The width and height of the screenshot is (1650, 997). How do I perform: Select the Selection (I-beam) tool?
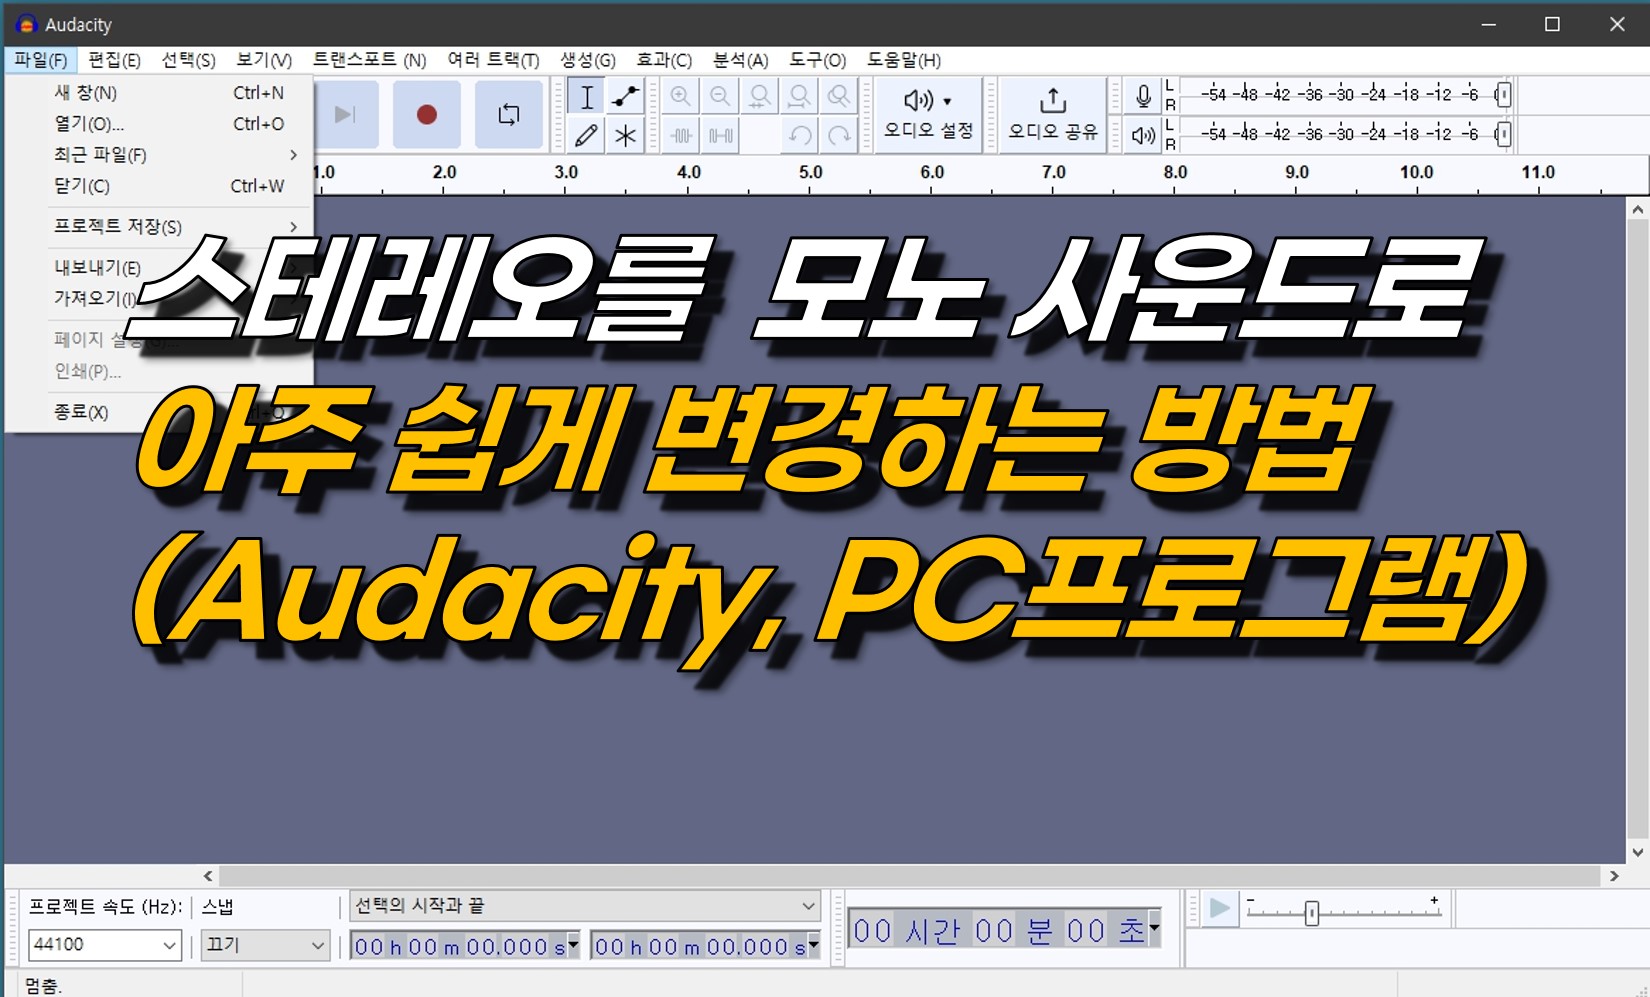click(586, 97)
